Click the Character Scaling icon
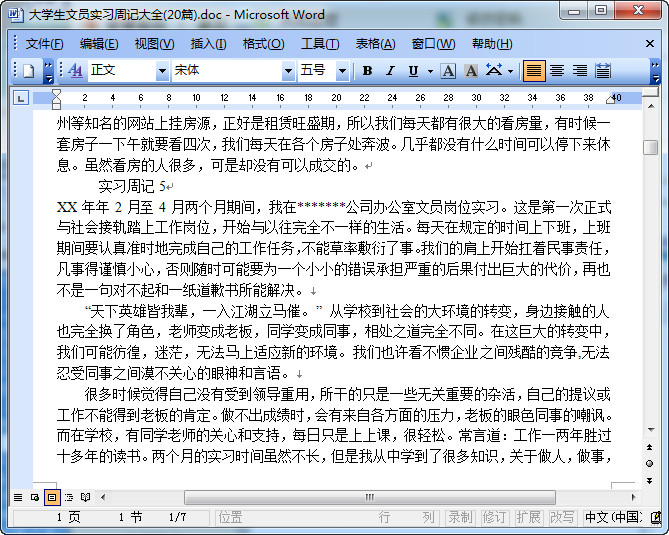The width and height of the screenshot is (669, 535). click(494, 70)
